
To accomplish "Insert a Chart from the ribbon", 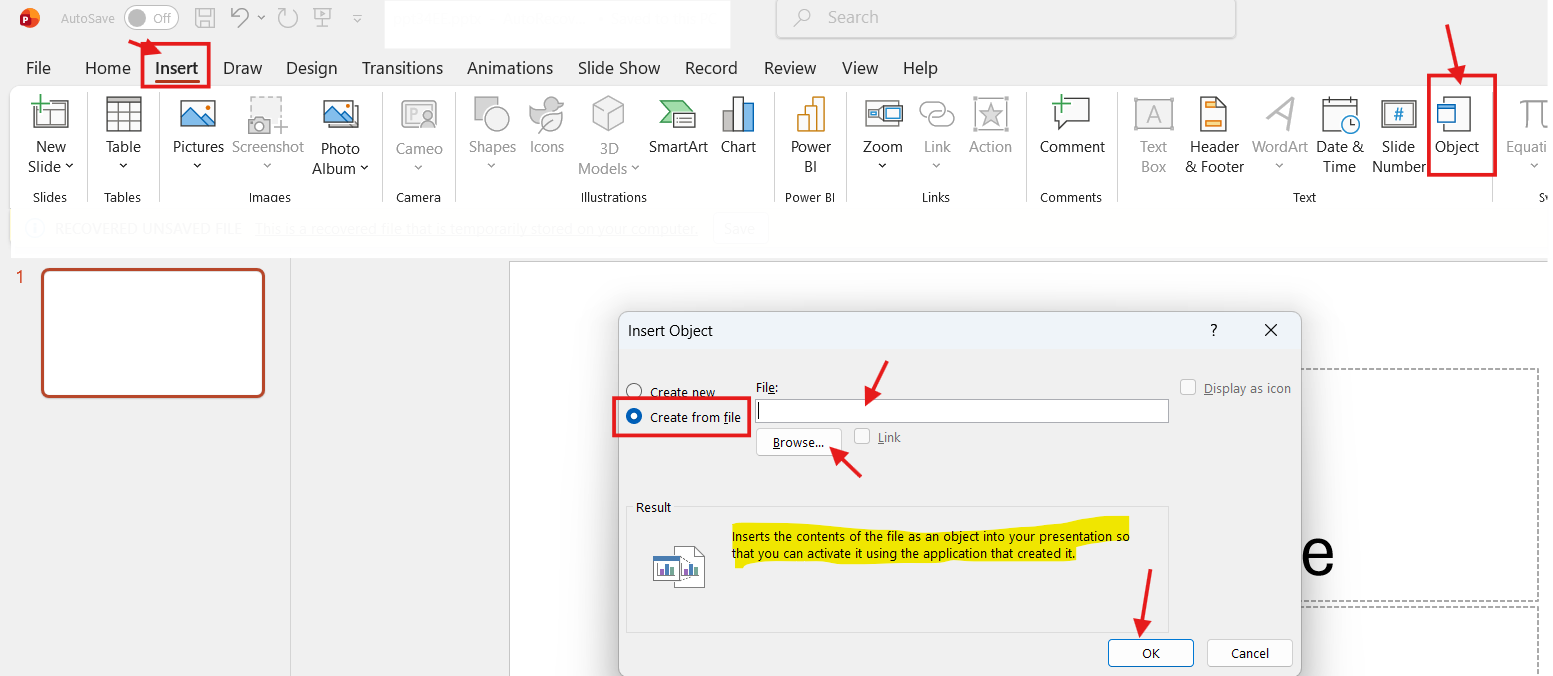I will click(x=738, y=114).
